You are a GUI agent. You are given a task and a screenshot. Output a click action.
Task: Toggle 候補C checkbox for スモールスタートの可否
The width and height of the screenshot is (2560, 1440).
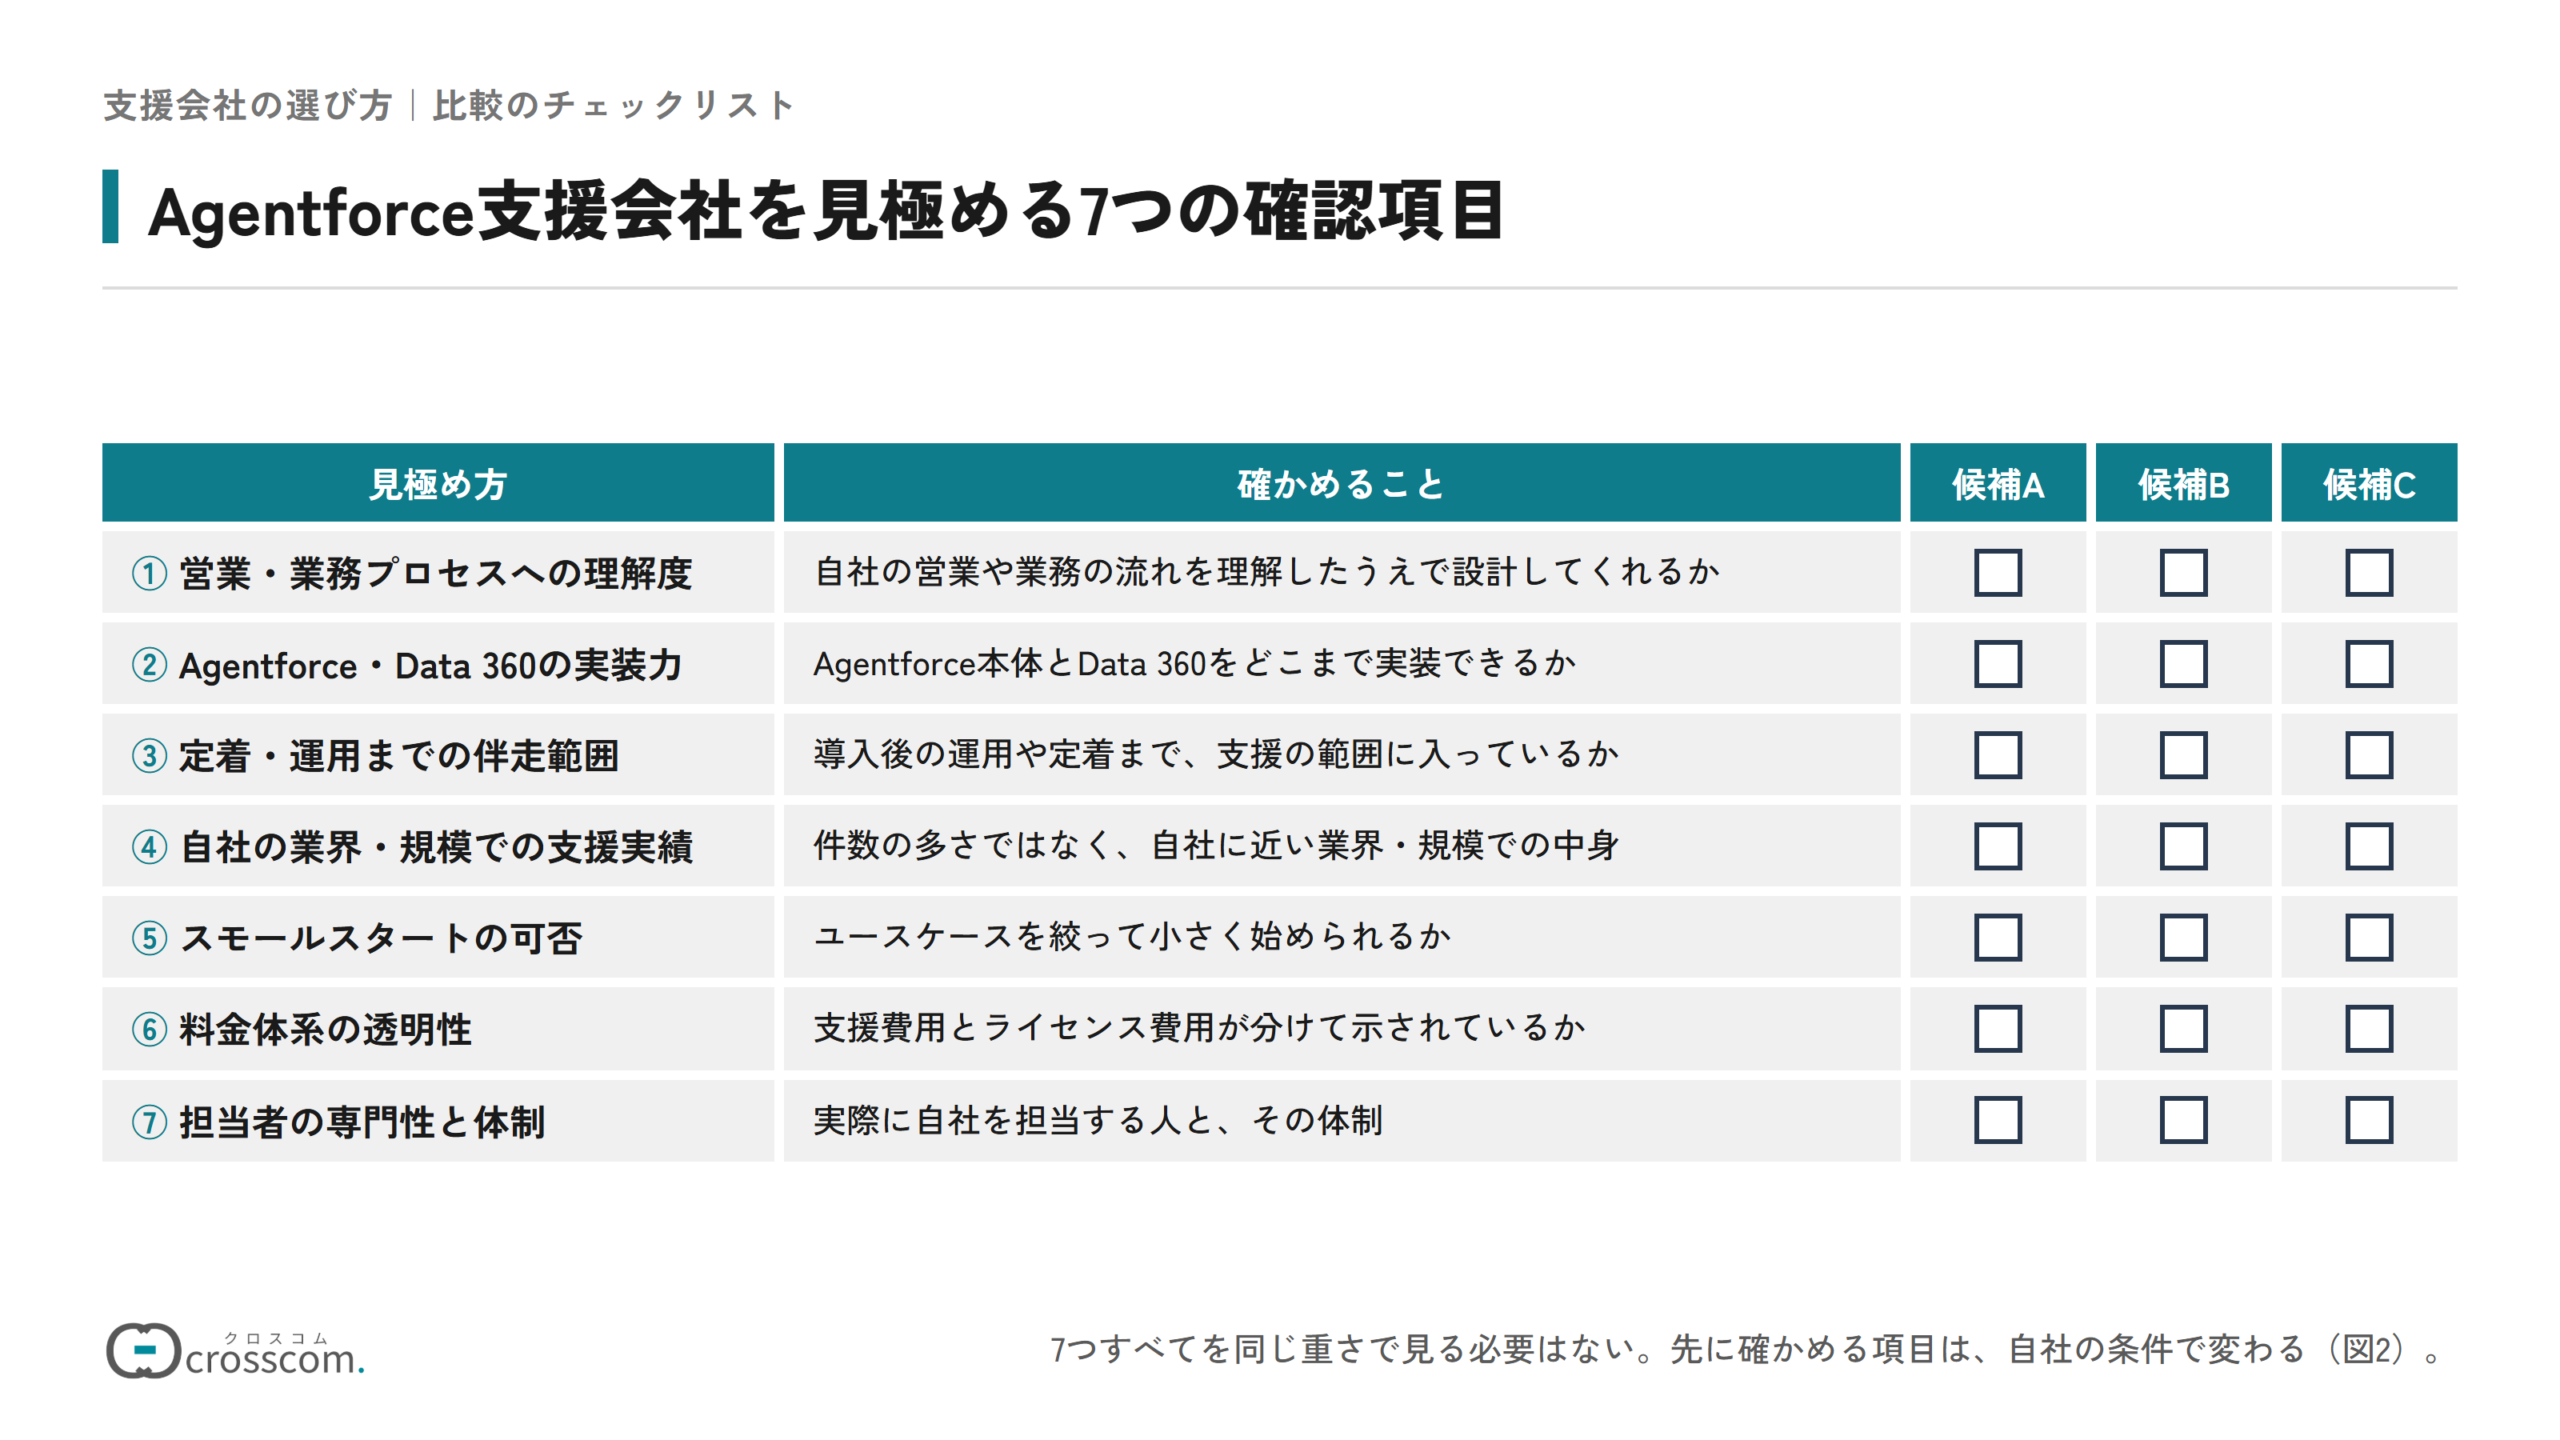2369,937
